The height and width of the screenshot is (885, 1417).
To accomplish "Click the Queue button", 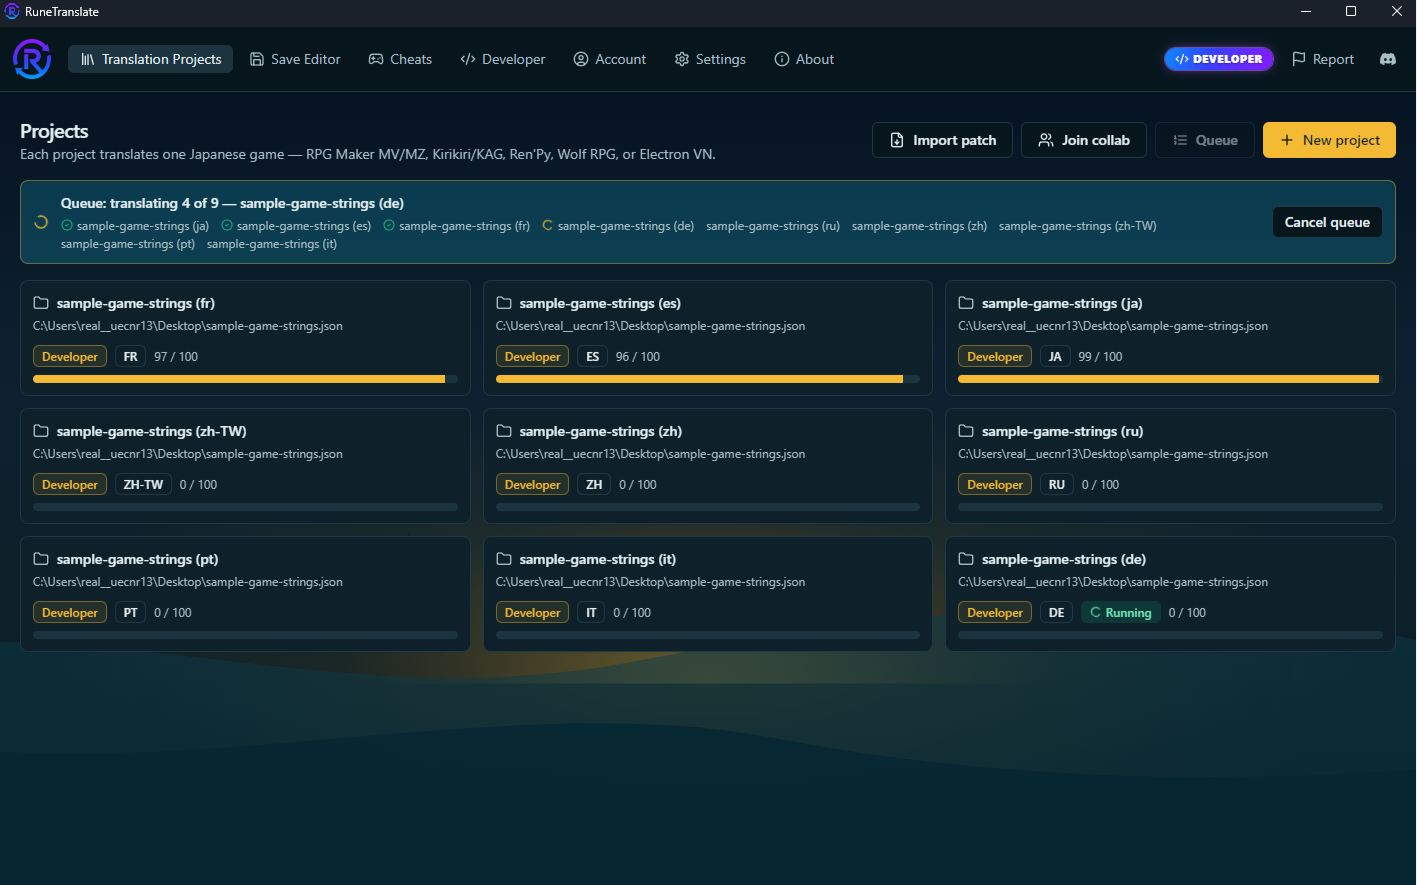I will point(1205,140).
